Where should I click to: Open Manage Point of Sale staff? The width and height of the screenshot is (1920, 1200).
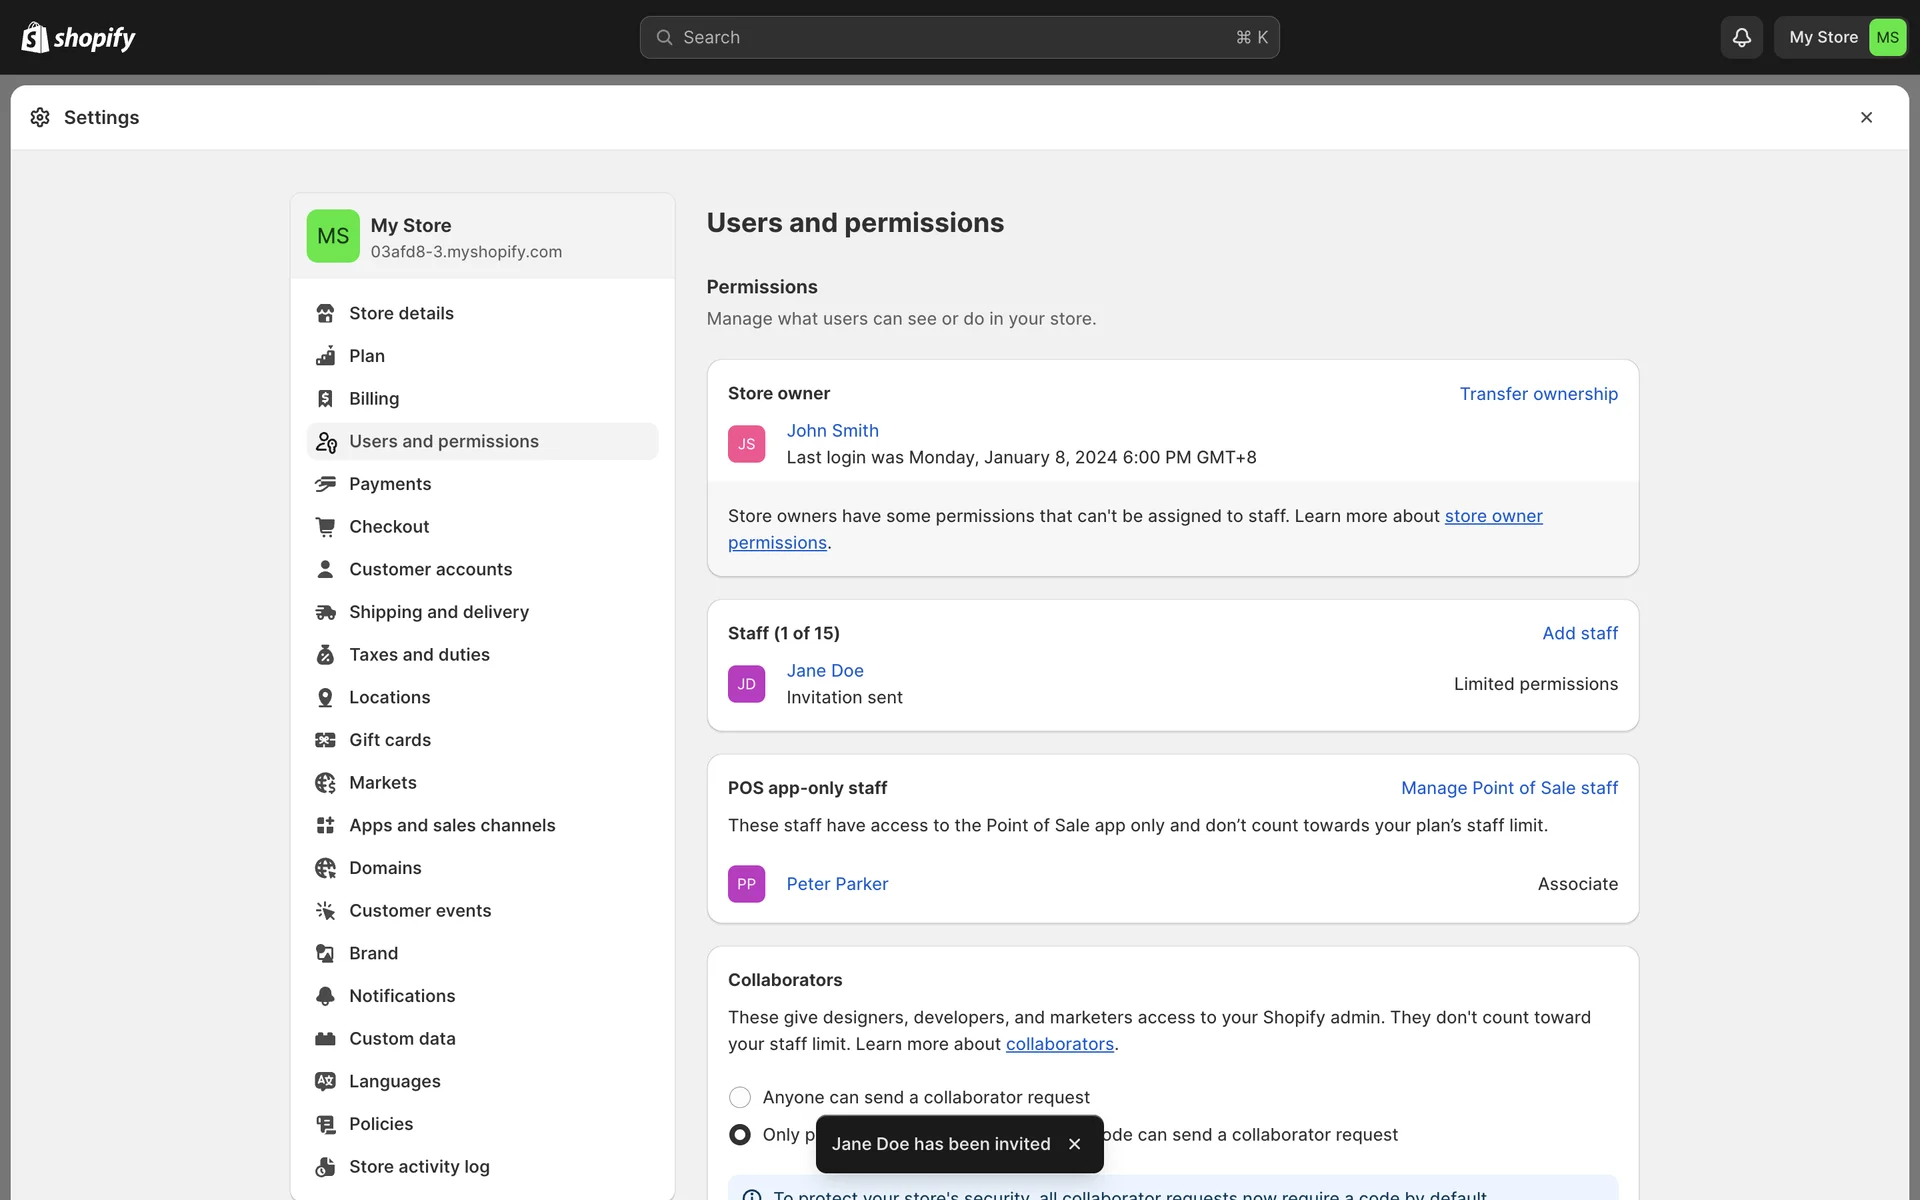[x=1508, y=788]
